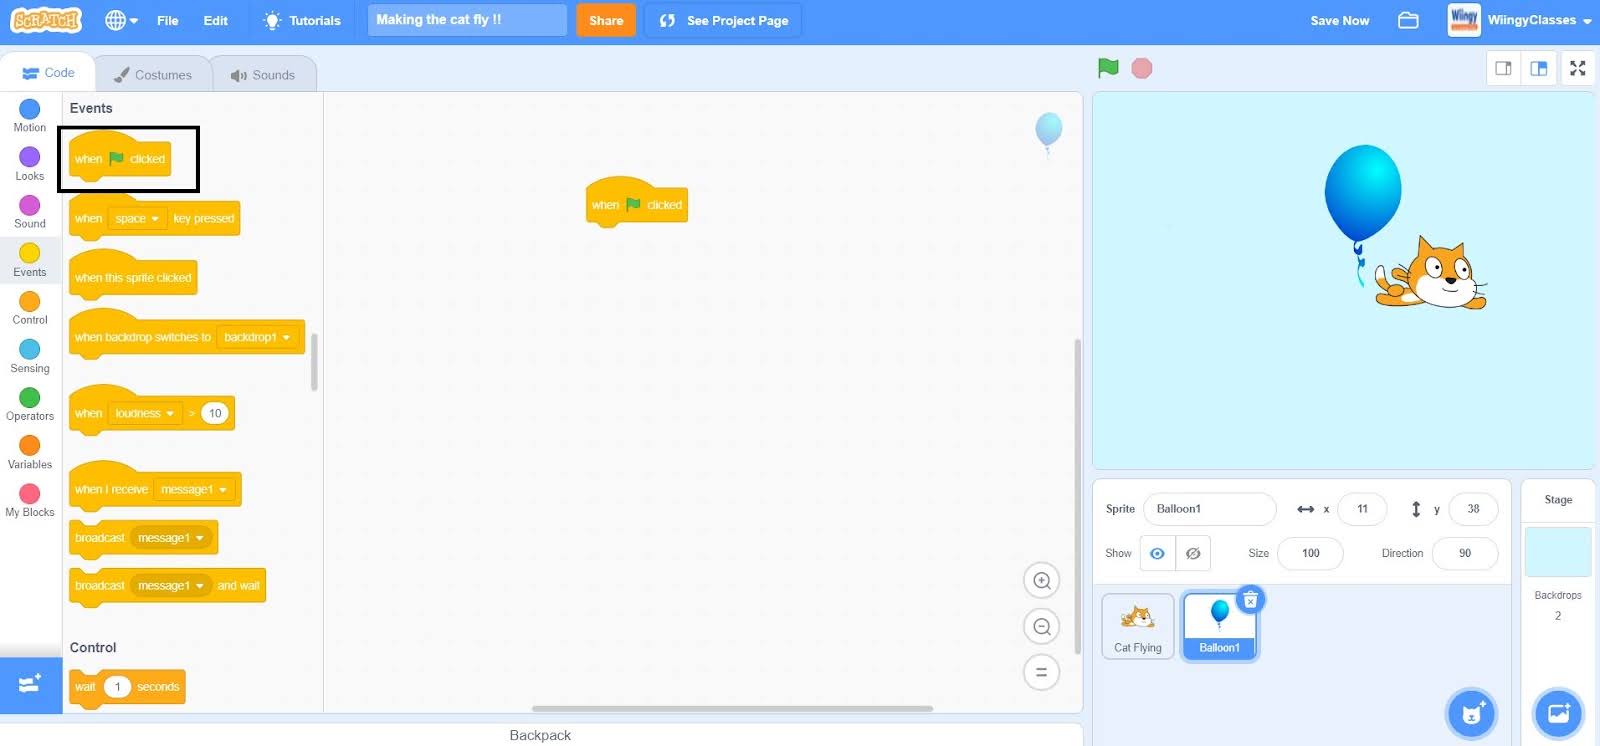1600x746 pixels.
Task: Delete the Balloon1 sprite
Action: tap(1250, 600)
